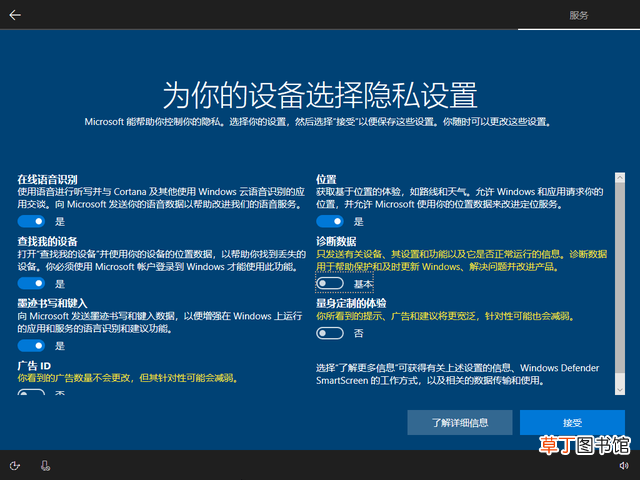Click the 广告 ID heading

34,366
